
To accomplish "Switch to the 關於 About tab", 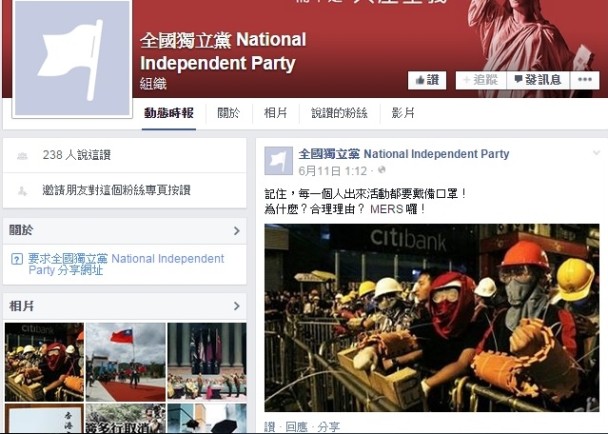I will [x=228, y=113].
